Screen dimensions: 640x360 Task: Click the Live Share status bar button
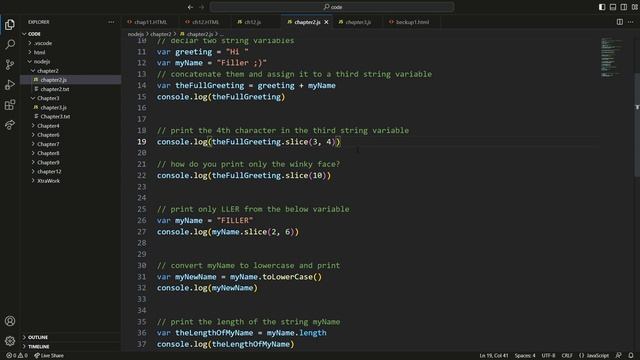point(49,356)
